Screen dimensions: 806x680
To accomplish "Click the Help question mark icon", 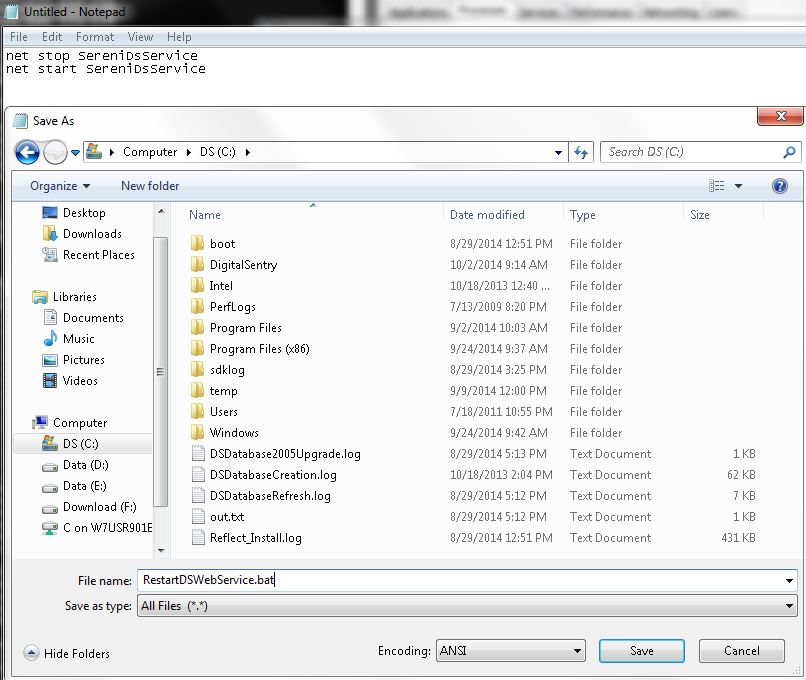I will (x=778, y=185).
